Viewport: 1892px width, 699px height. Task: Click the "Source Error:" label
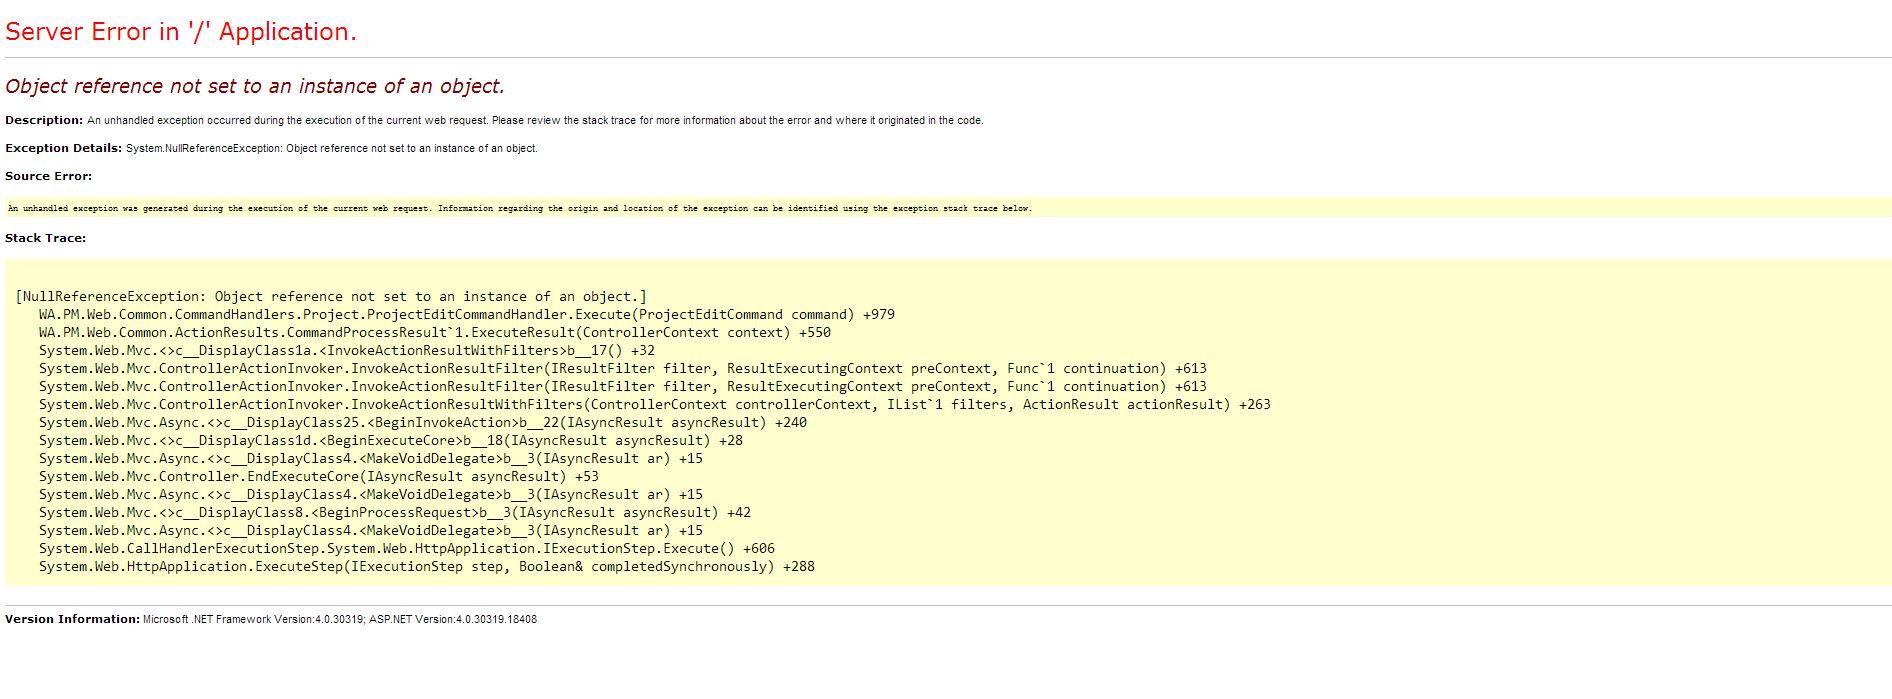[x=48, y=176]
